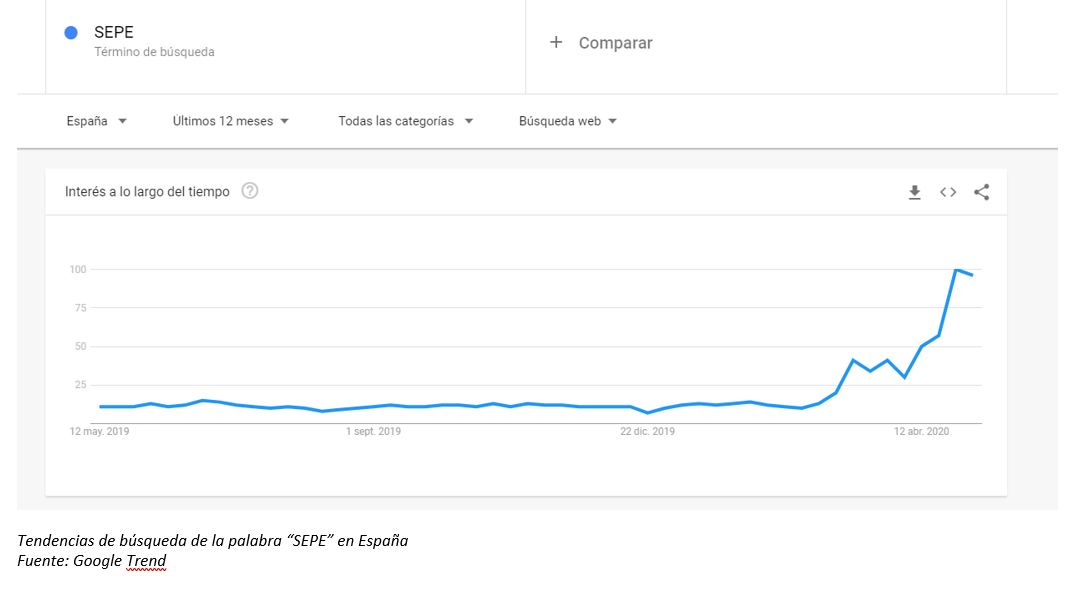Open help for Interés a lo largo del tiempo
This screenshot has width=1081, height=592.
pyautogui.click(x=250, y=191)
